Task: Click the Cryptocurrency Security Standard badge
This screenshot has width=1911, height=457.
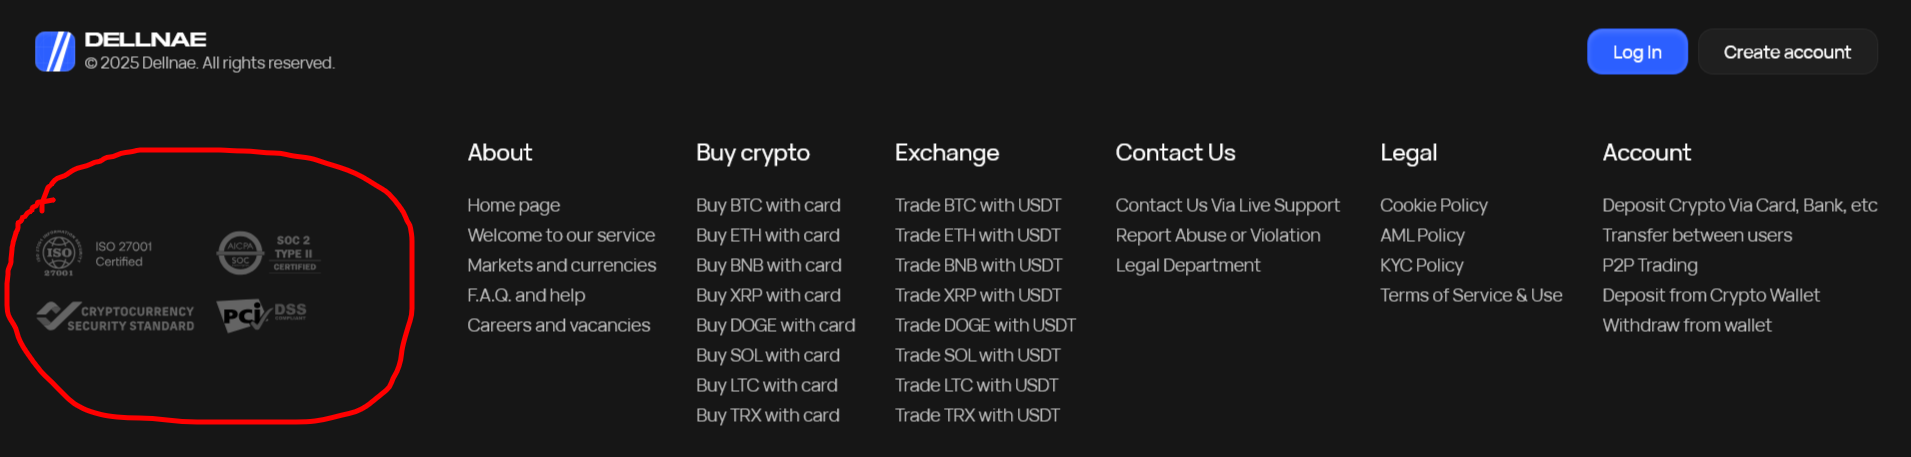Action: (x=115, y=317)
